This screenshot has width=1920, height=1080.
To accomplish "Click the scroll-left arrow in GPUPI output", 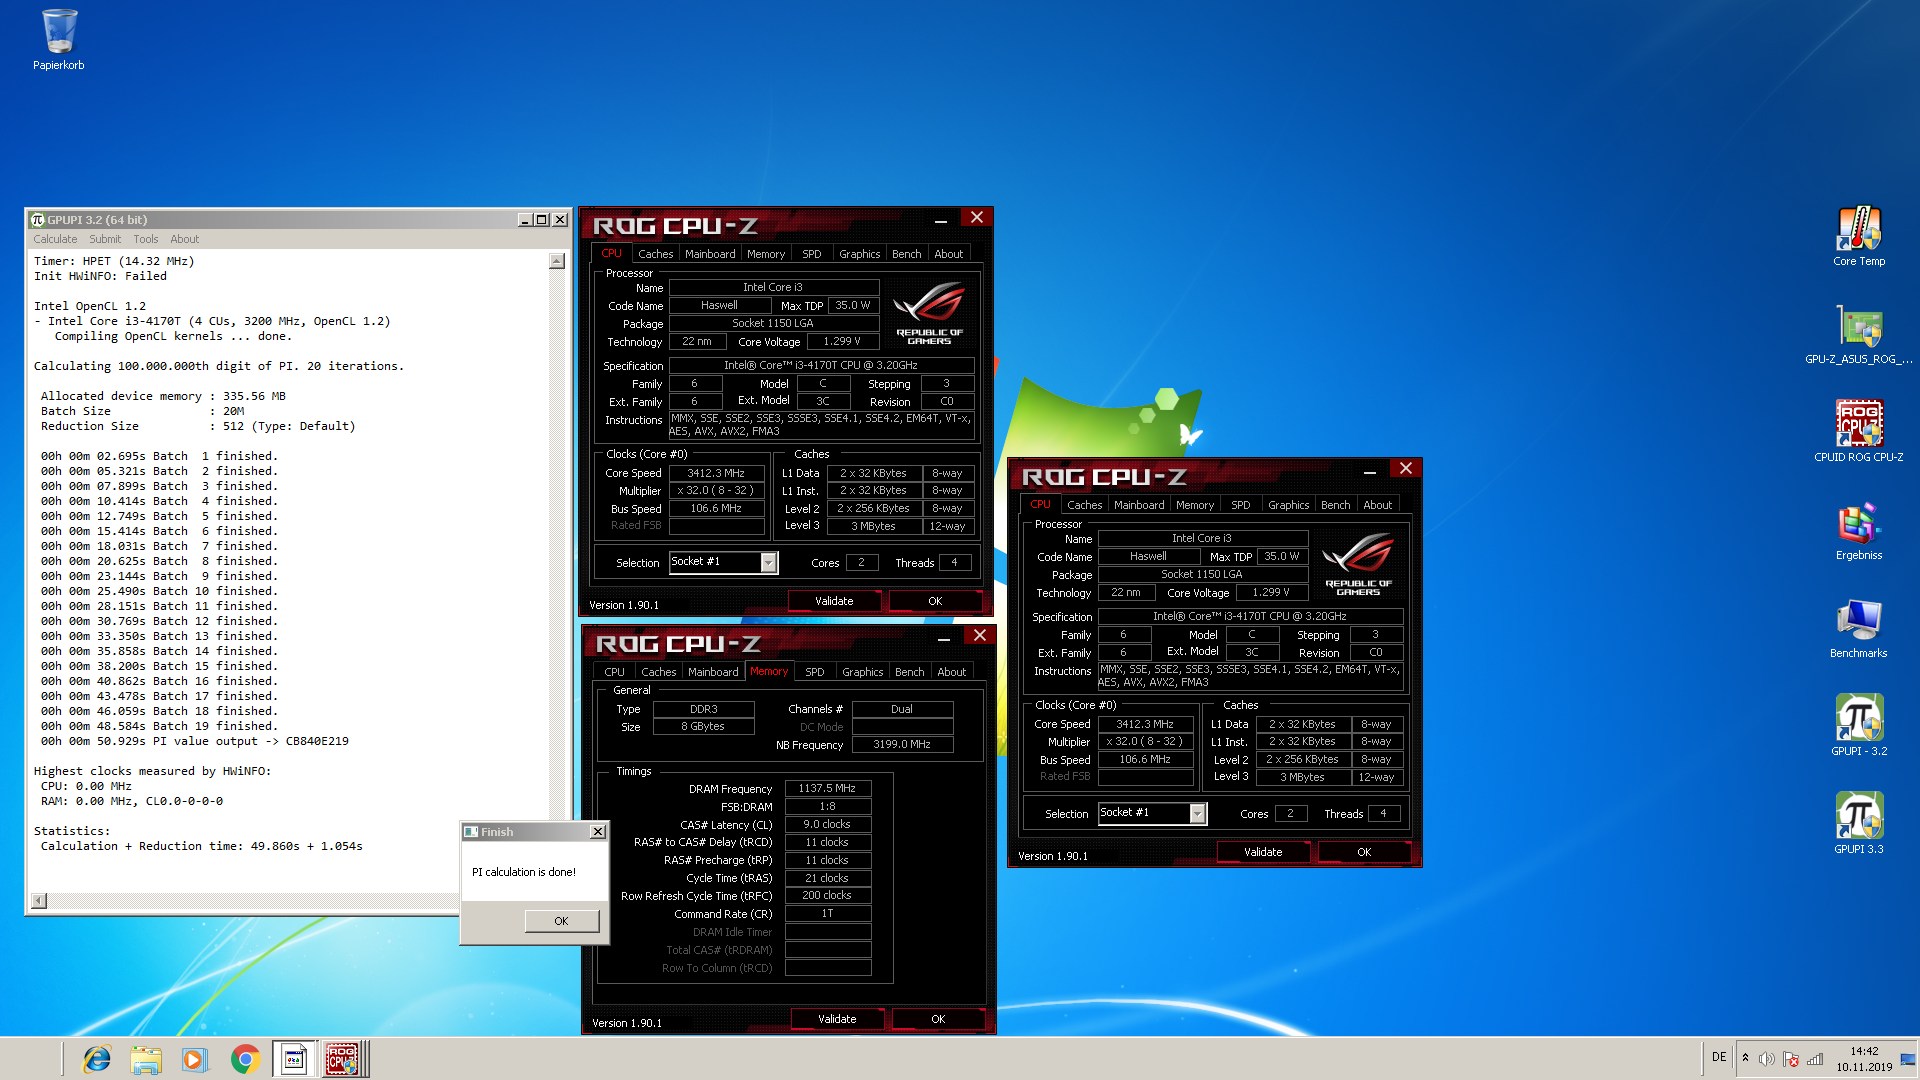I will click(39, 901).
